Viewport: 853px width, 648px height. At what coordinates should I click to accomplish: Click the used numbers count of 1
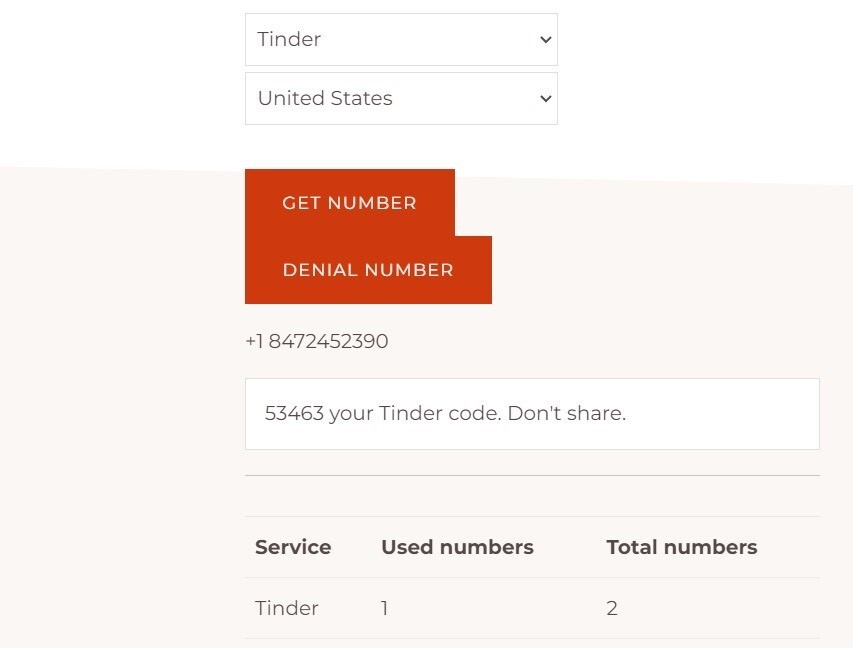384,608
